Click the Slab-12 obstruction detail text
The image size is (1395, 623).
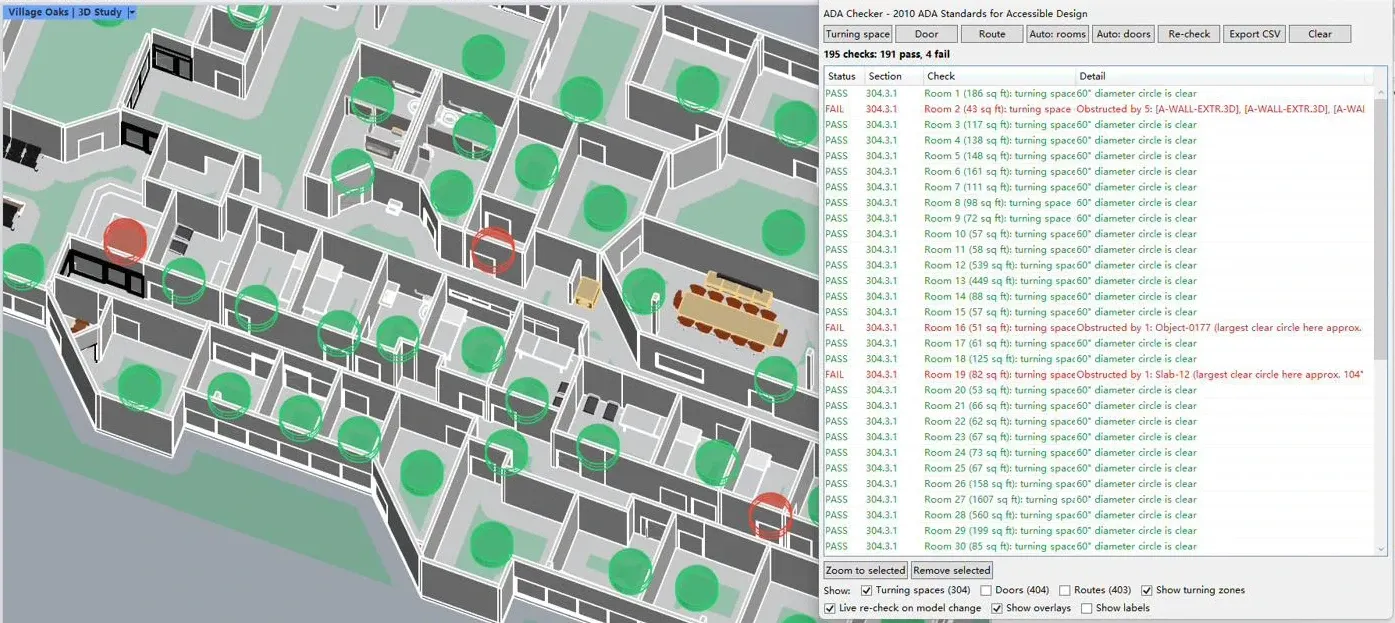[1220, 374]
